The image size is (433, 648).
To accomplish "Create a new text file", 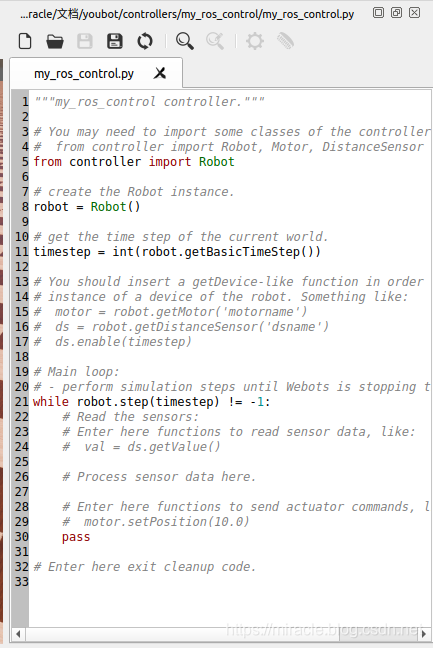I will (25, 41).
